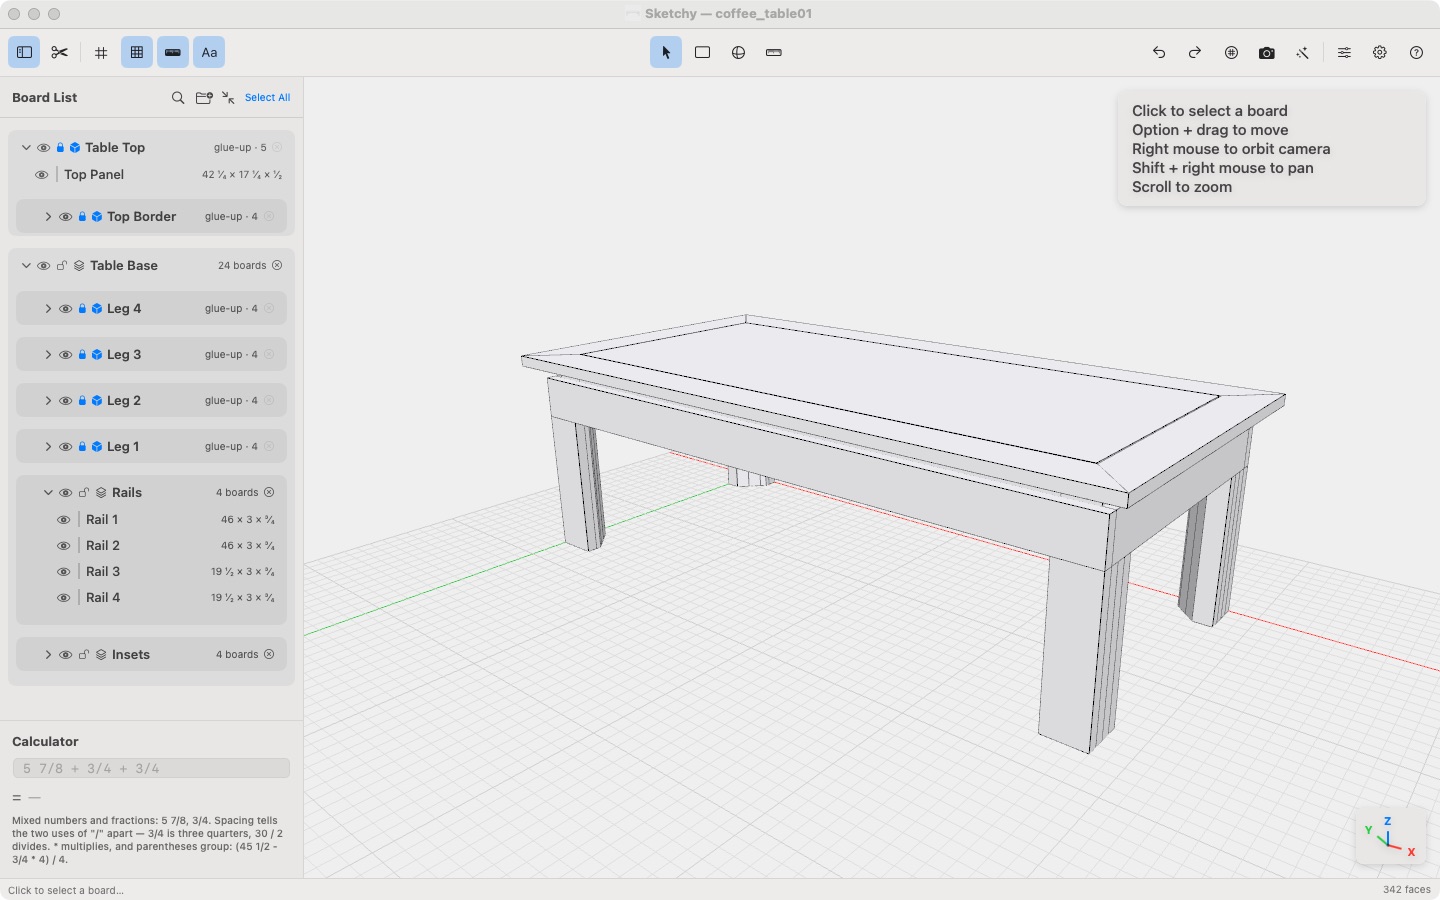Collapse the Table Top group chevron

[x=26, y=147]
